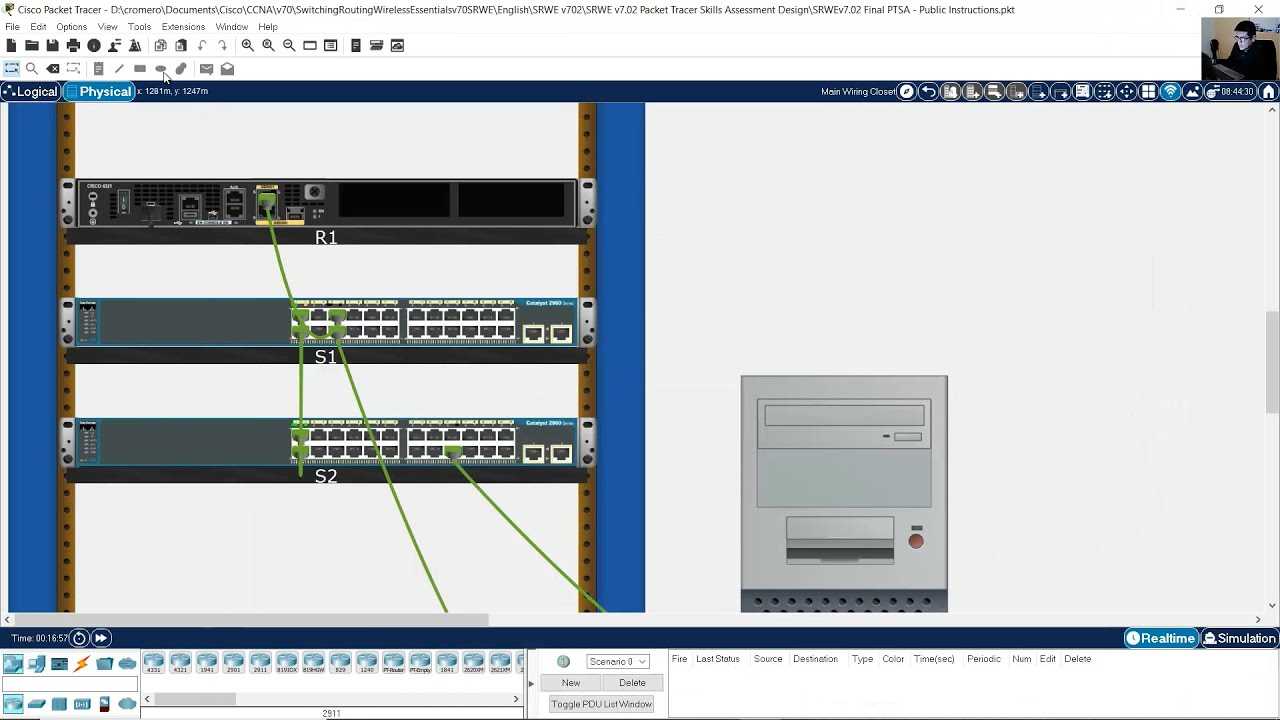The height and width of the screenshot is (720, 1280).
Task: Switch to Realtime mode
Action: tap(1161, 638)
